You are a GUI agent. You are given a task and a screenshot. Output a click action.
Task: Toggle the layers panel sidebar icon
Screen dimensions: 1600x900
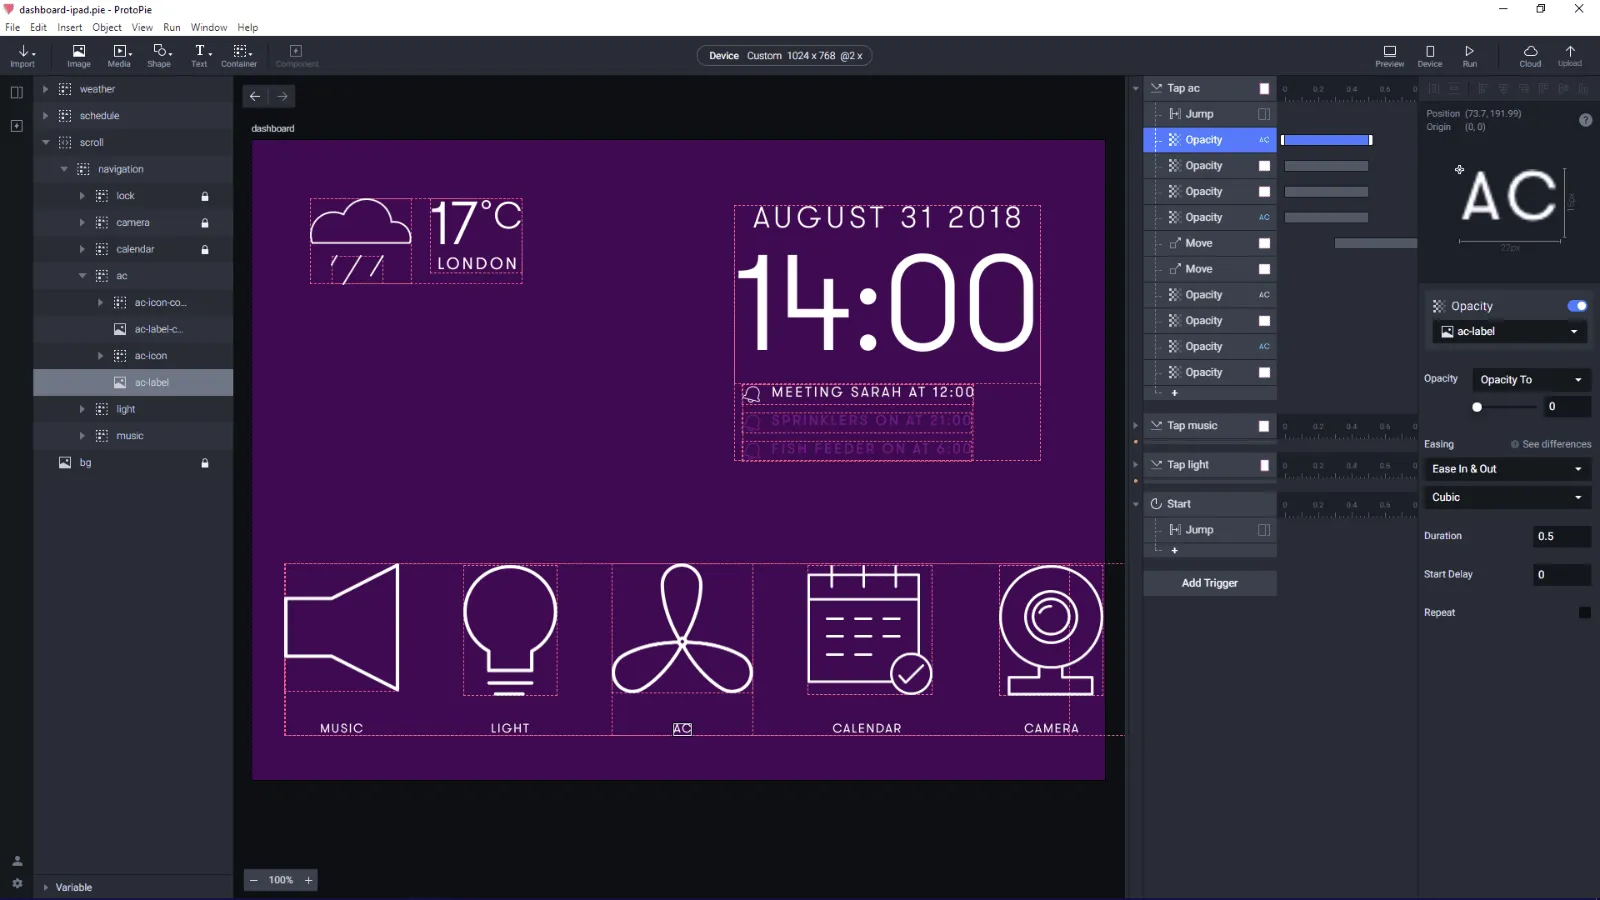[x=16, y=93]
